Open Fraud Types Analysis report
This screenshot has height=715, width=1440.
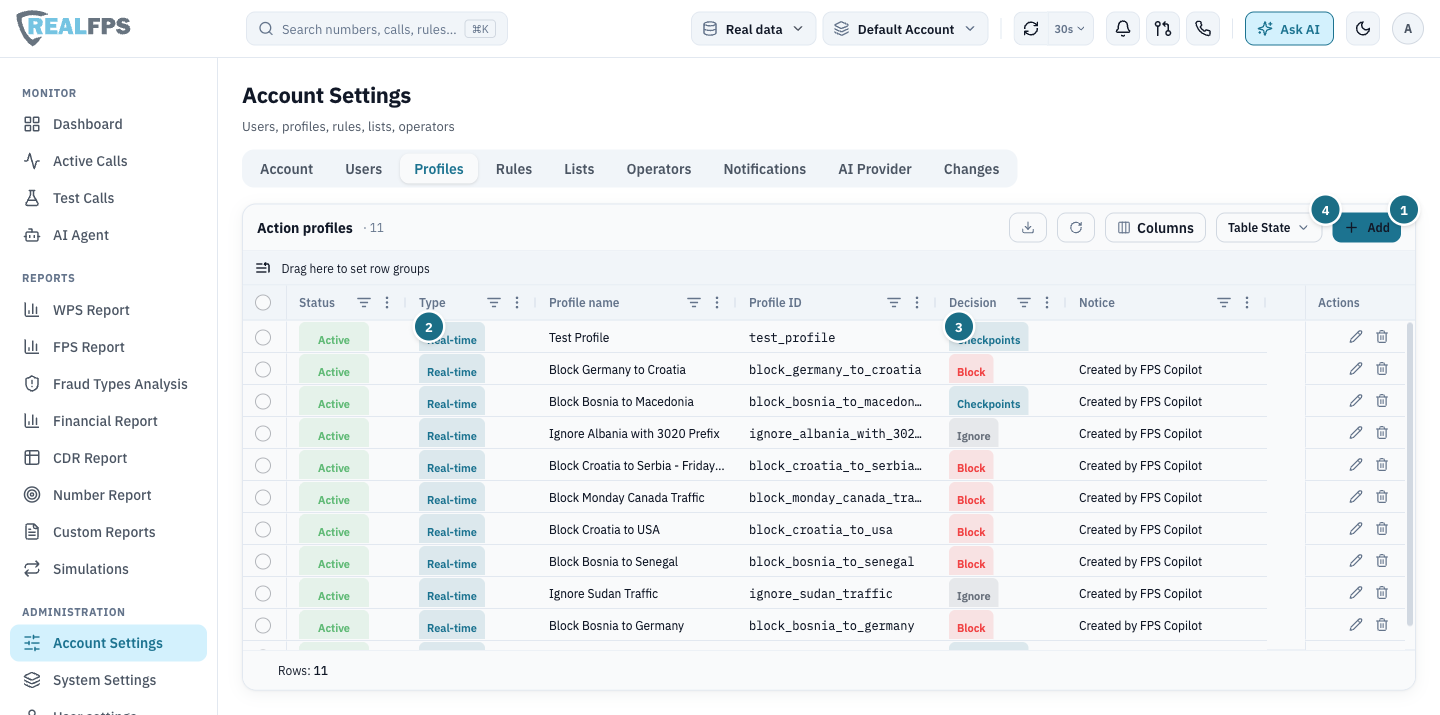[x=108, y=384]
